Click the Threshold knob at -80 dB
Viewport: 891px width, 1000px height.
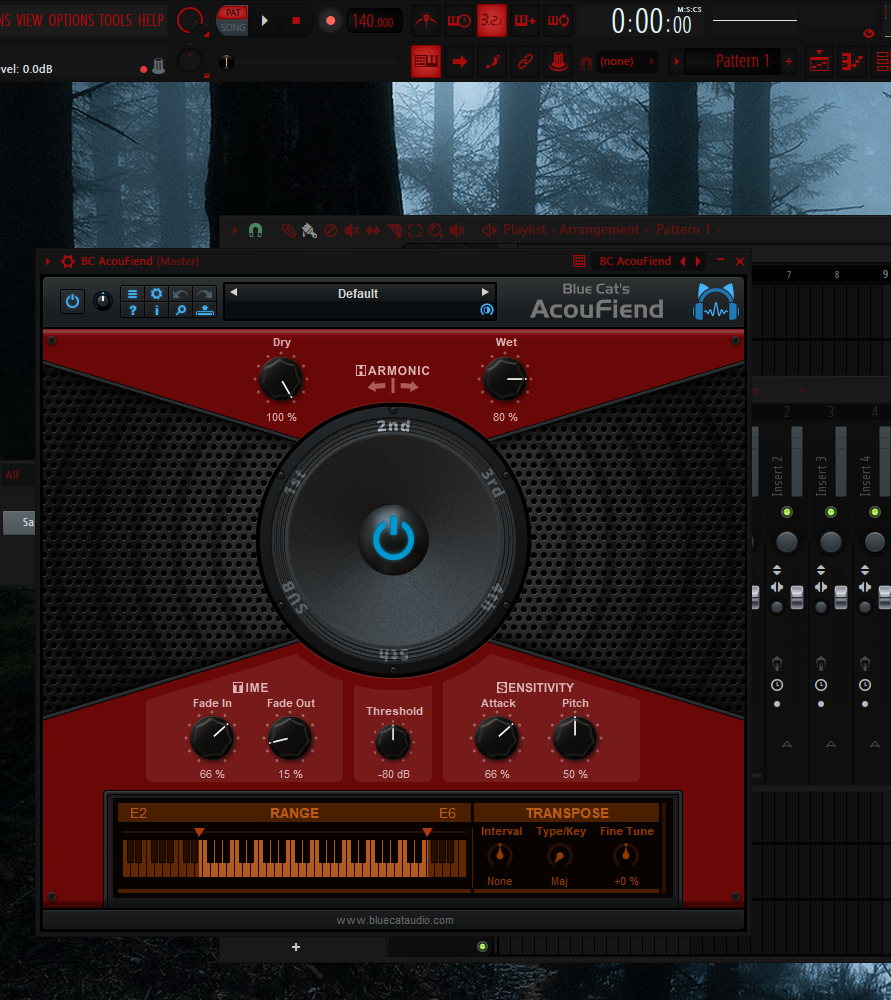pos(393,742)
